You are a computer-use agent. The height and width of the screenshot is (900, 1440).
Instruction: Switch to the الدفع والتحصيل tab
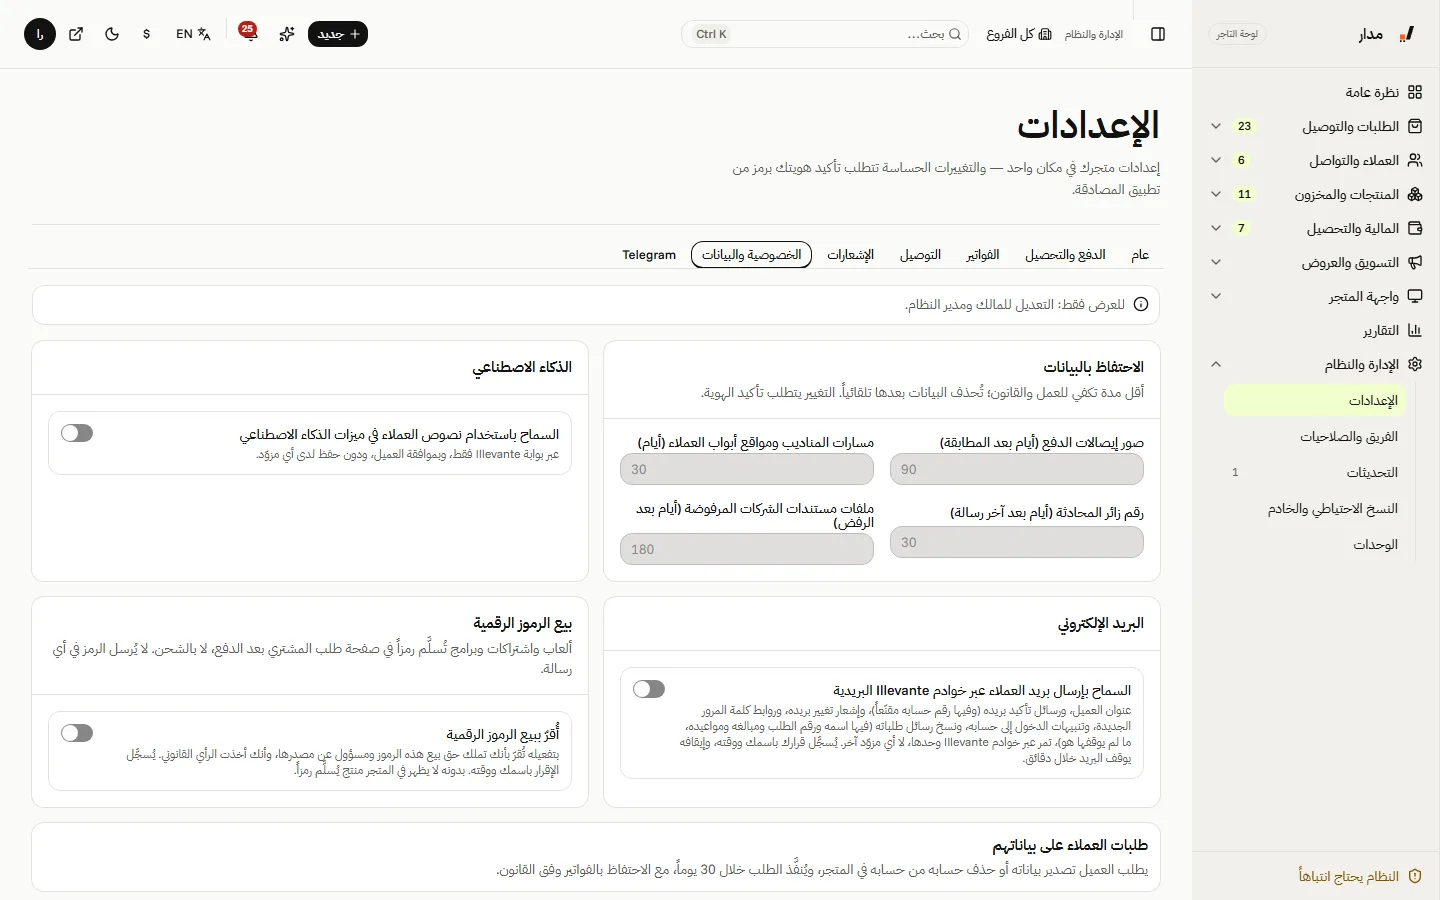[x=1065, y=255]
